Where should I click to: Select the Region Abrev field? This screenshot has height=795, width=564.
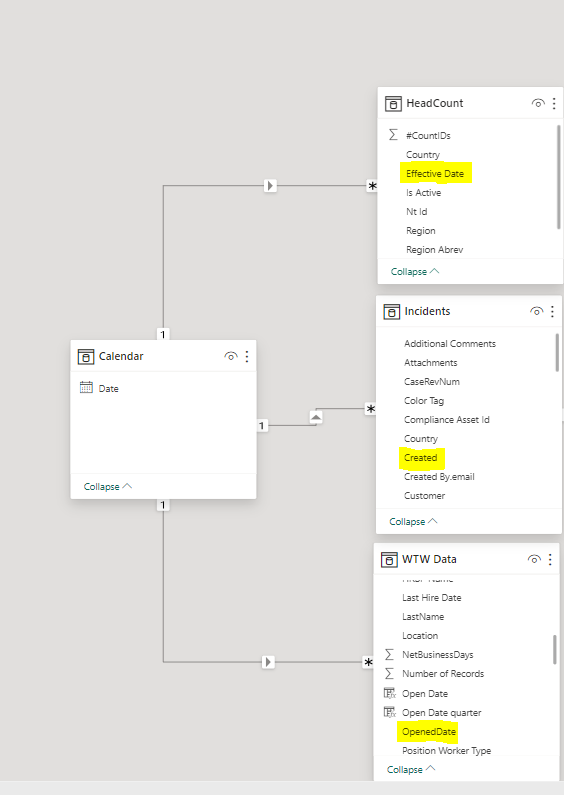[x=435, y=249]
